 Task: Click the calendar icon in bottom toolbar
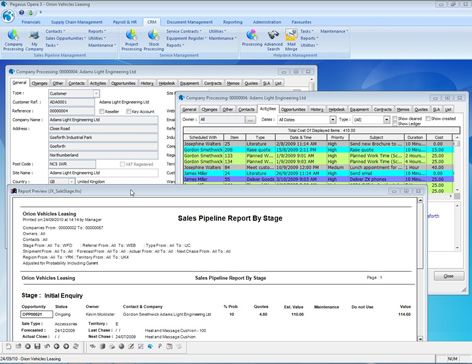(x=169, y=346)
